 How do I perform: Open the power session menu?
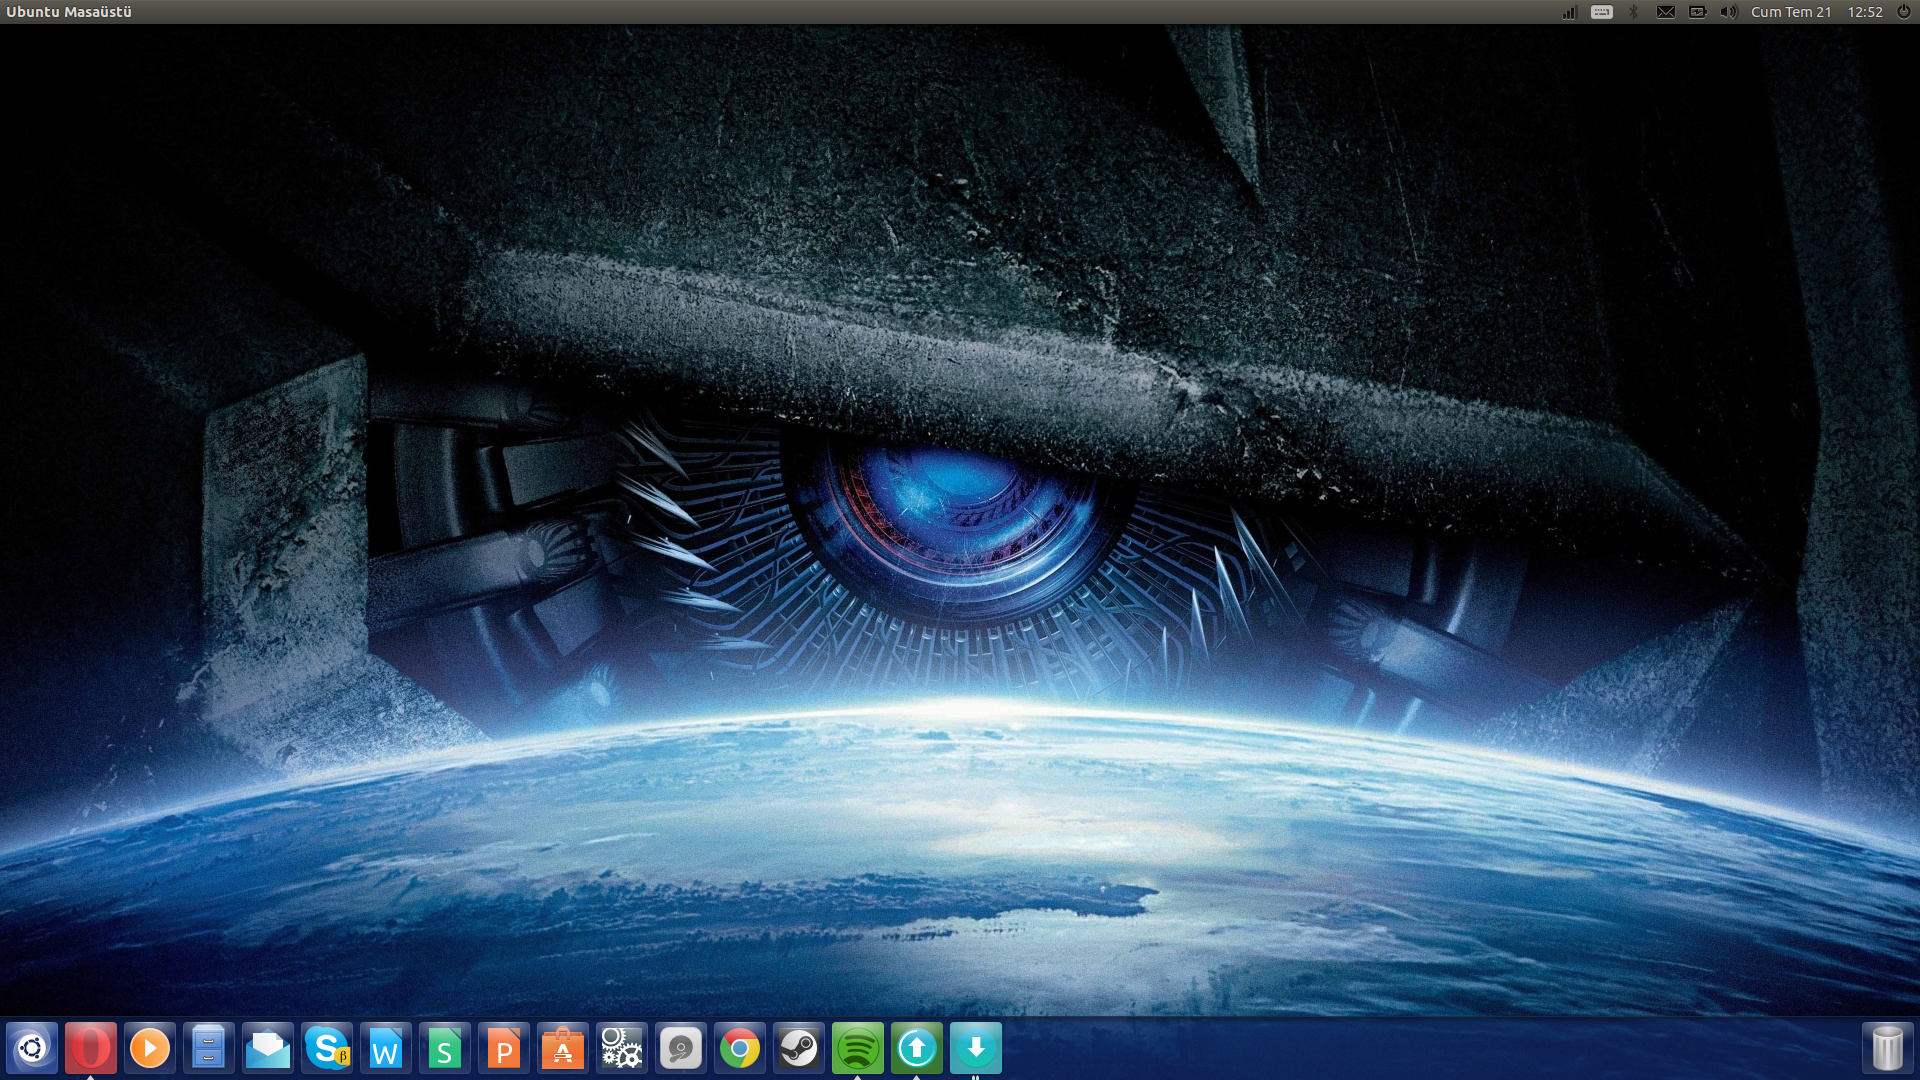[1904, 12]
